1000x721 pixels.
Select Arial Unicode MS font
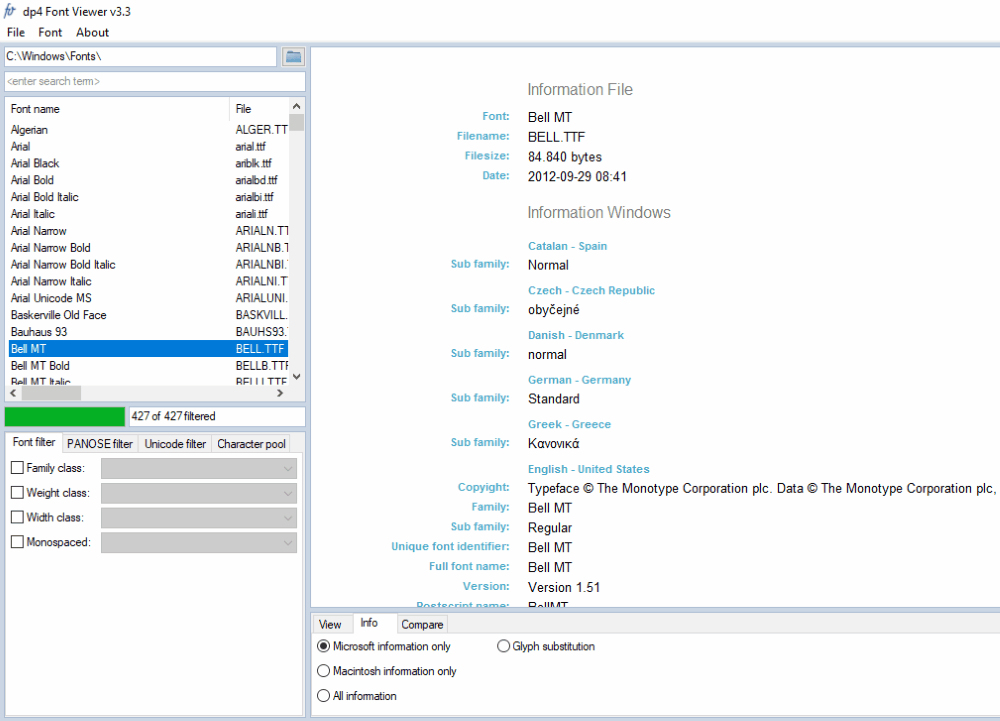click(x=148, y=298)
